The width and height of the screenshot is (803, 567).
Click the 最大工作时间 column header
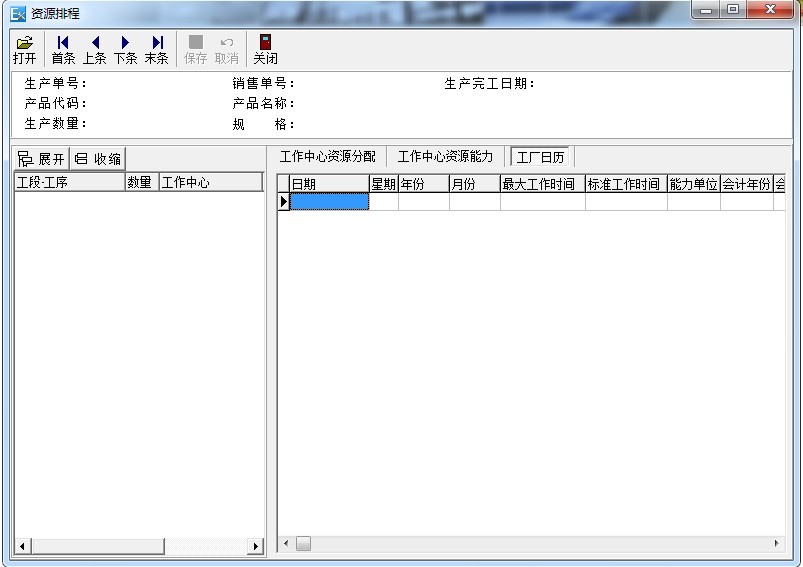543,184
